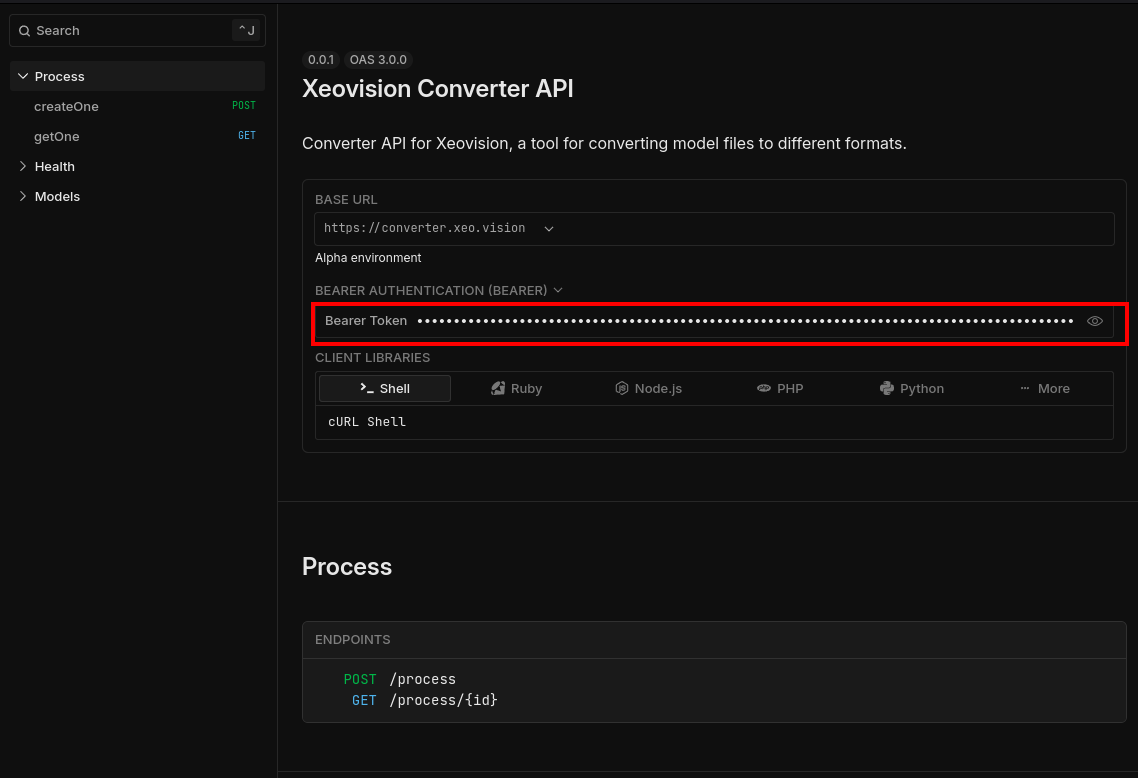Viewport: 1138px width, 778px height.
Task: Select the Node.js client library tab
Action: pos(648,388)
